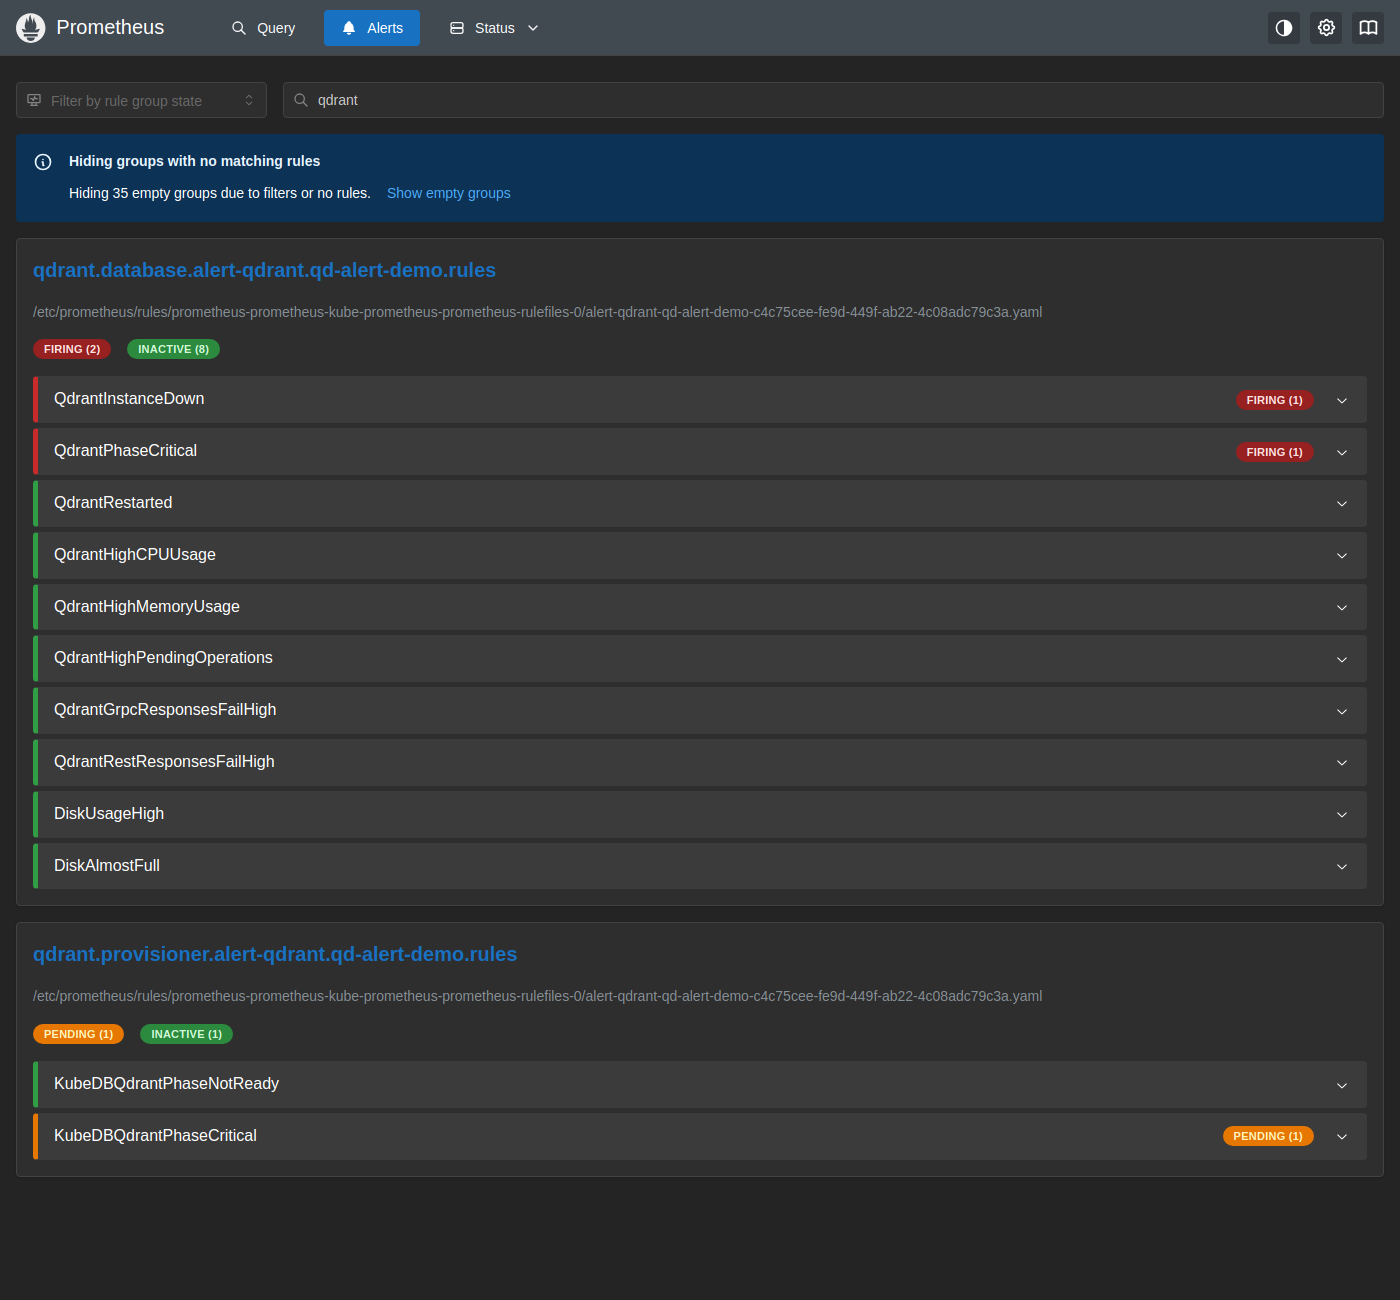Click FIRING (1) badge on QdrantInstanceDown
This screenshot has width=1400, height=1300.
click(x=1274, y=400)
